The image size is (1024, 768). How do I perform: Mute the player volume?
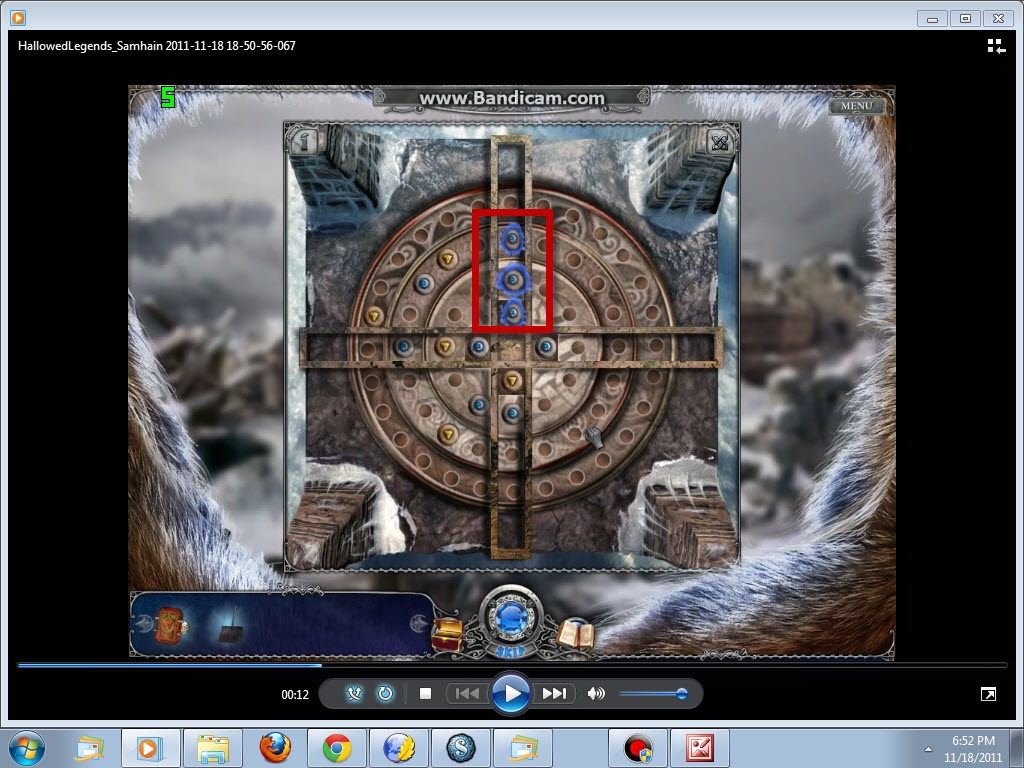[597, 694]
